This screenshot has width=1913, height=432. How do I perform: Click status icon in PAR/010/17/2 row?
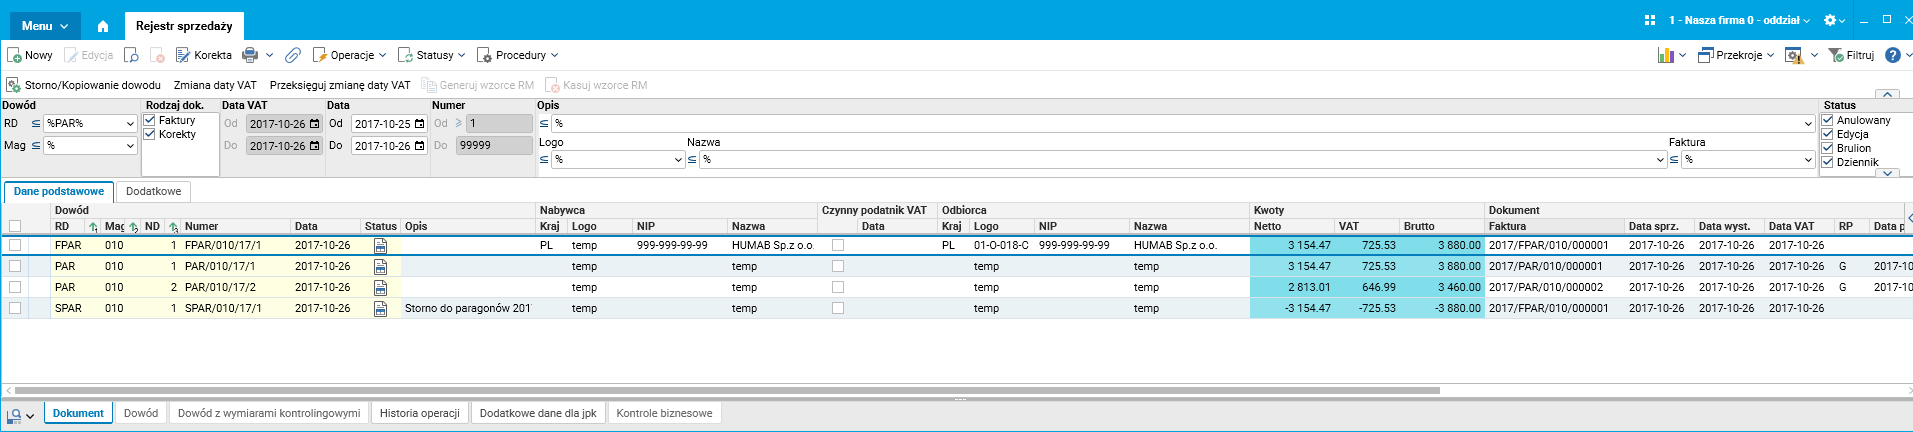[x=380, y=287]
